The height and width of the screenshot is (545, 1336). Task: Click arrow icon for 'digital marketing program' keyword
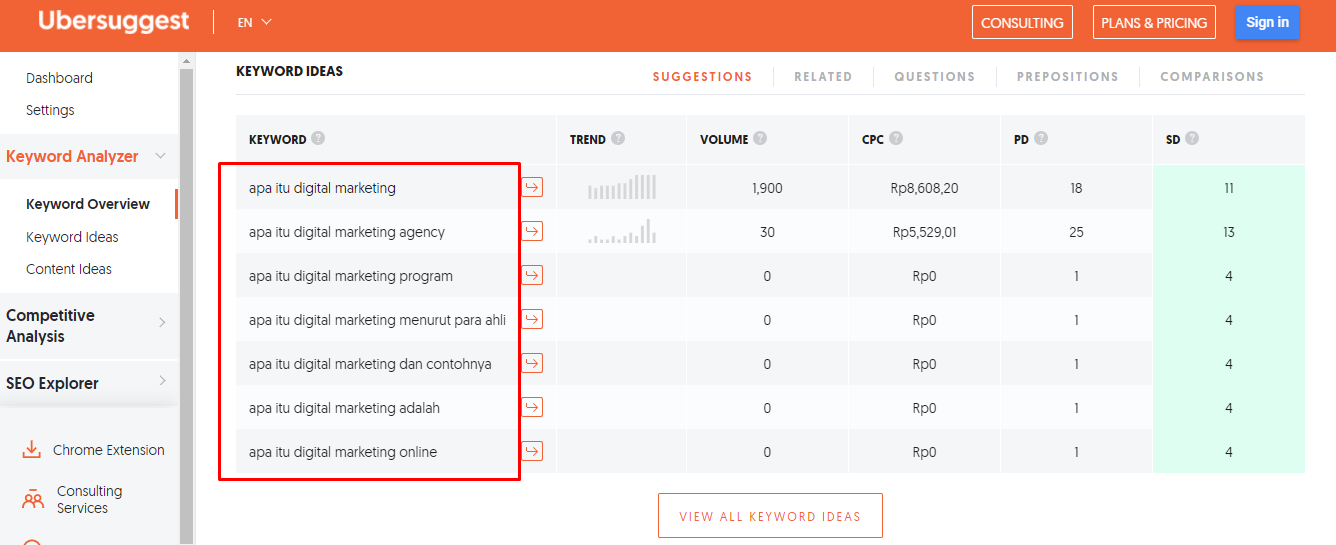(532, 275)
